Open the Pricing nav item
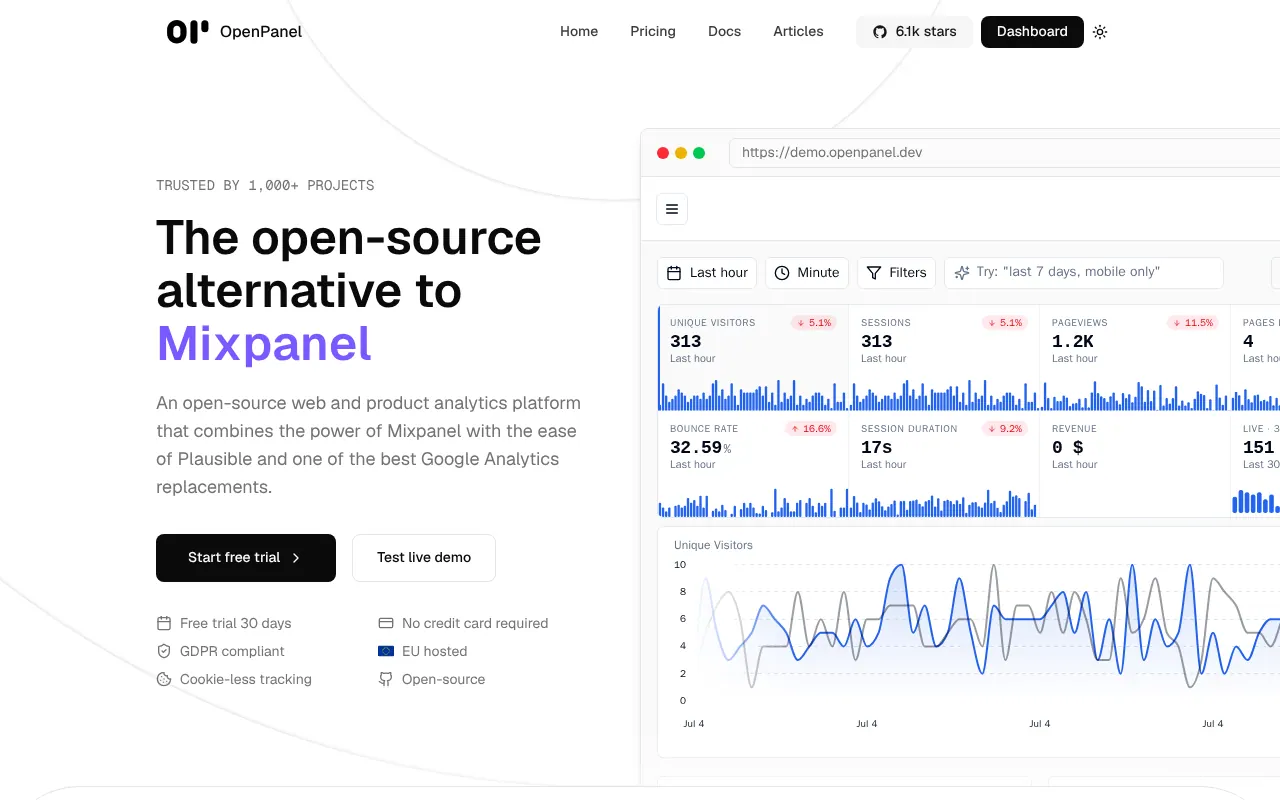 tap(653, 32)
